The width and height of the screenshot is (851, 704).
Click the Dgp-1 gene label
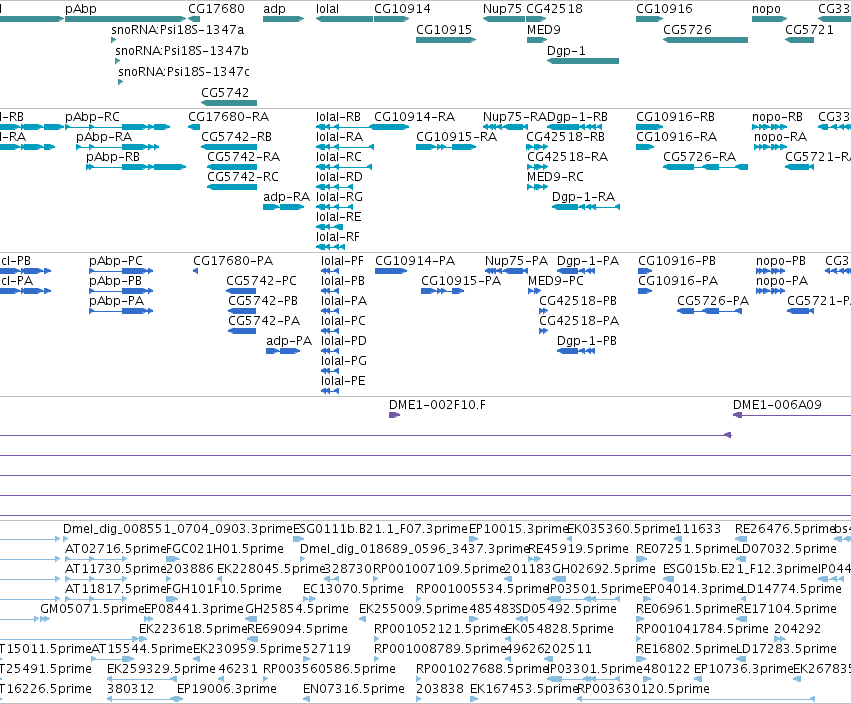pyautogui.click(x=566, y=51)
